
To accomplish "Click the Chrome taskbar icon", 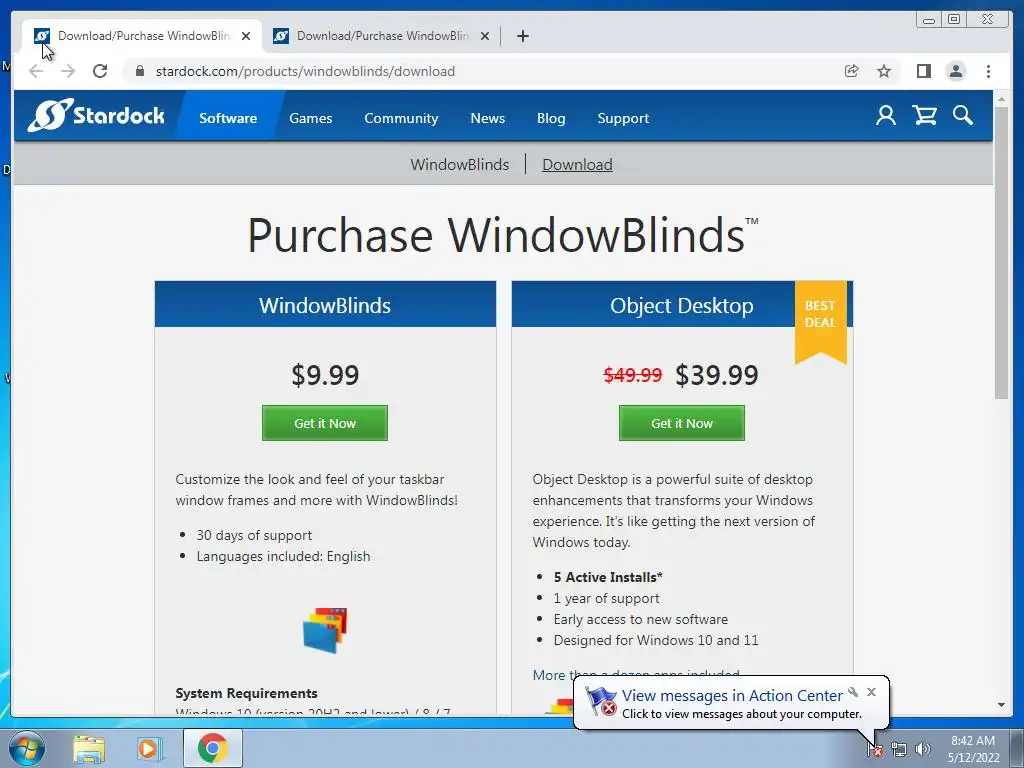I will pos(212,748).
